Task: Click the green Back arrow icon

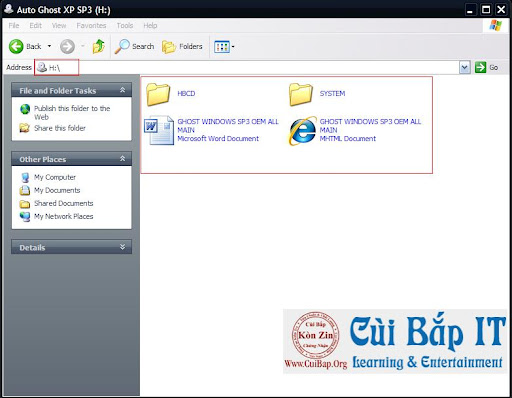Action: tap(16, 46)
